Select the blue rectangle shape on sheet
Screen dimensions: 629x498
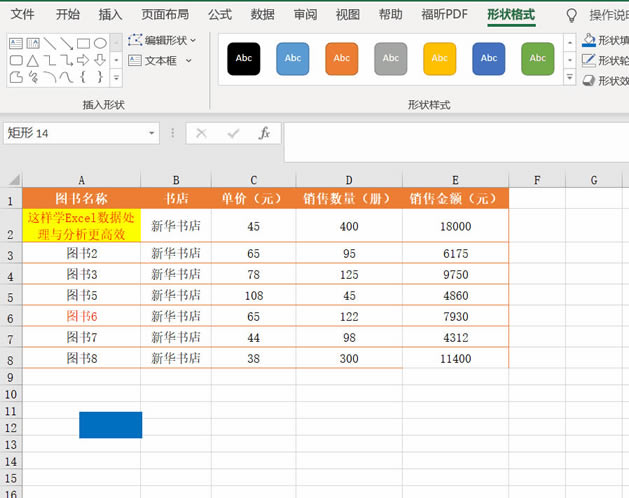(110, 425)
